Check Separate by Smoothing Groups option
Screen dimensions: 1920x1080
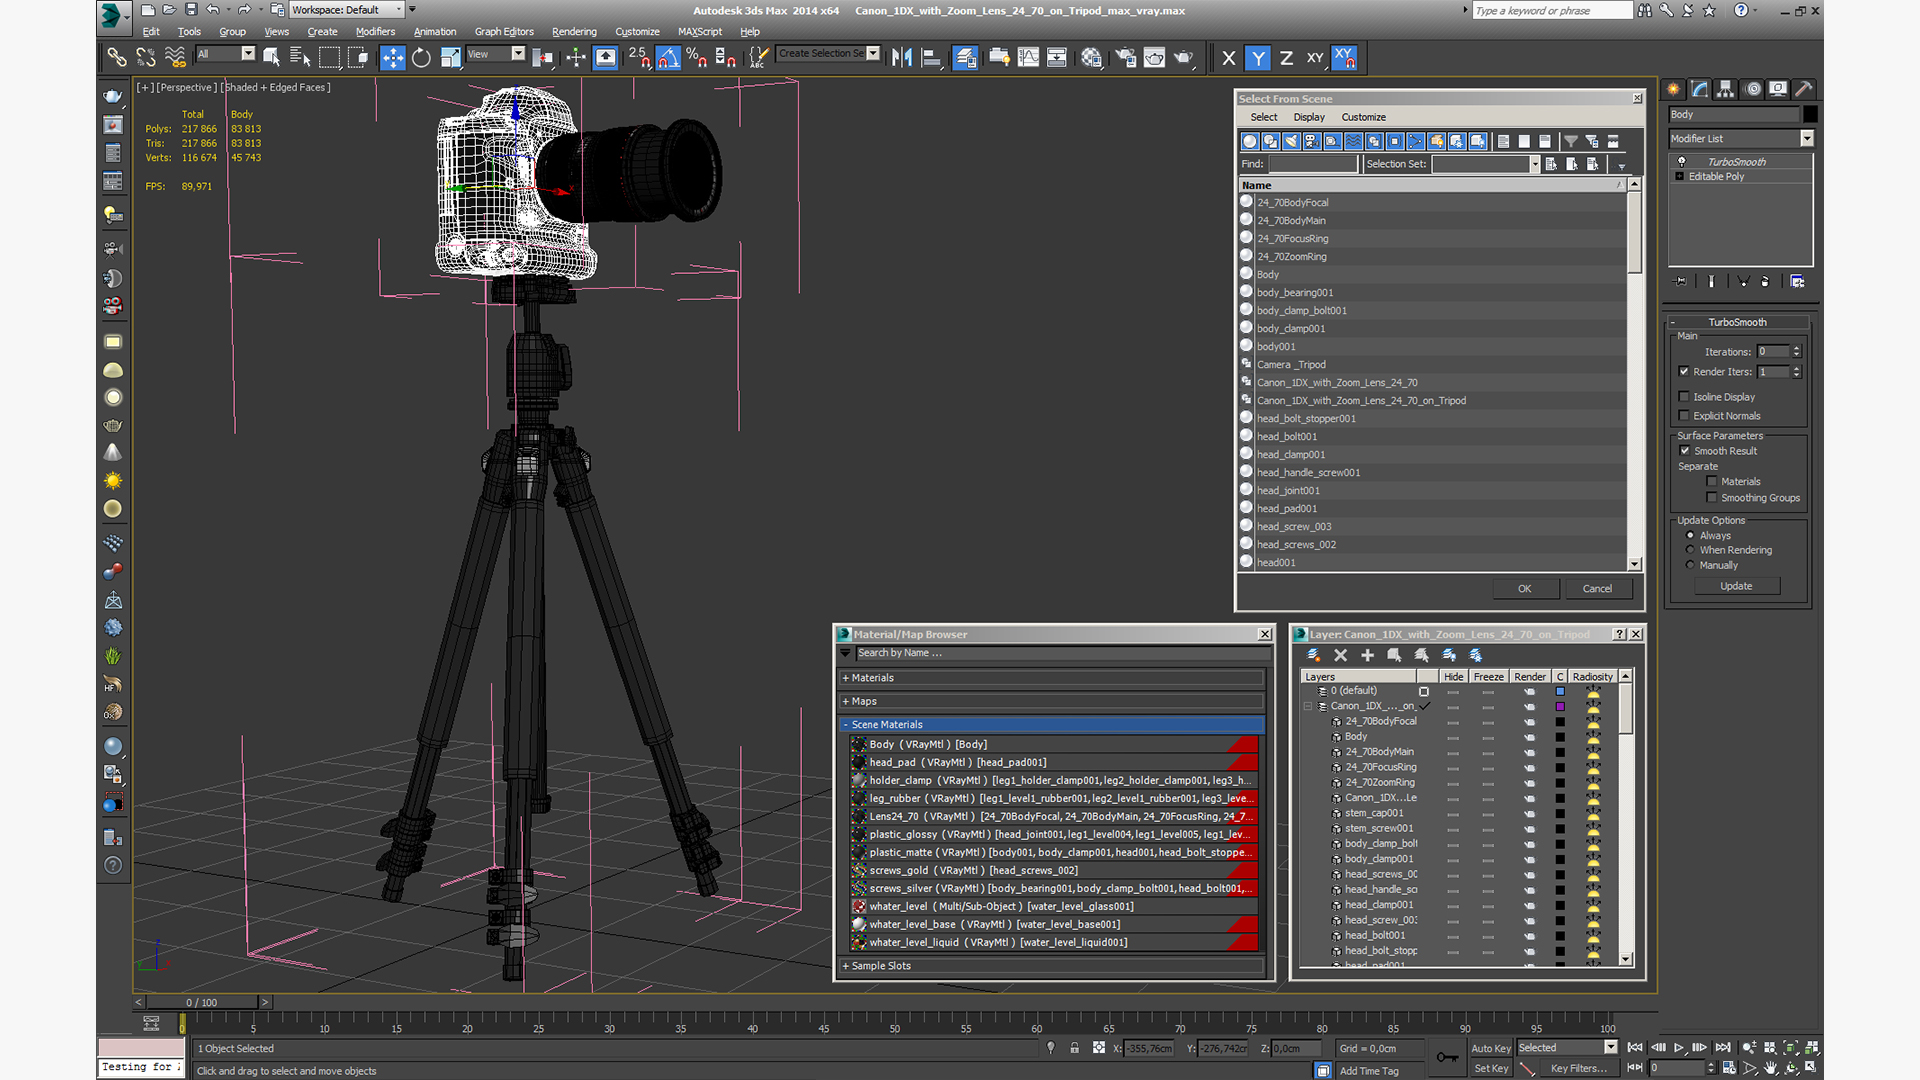1712,498
